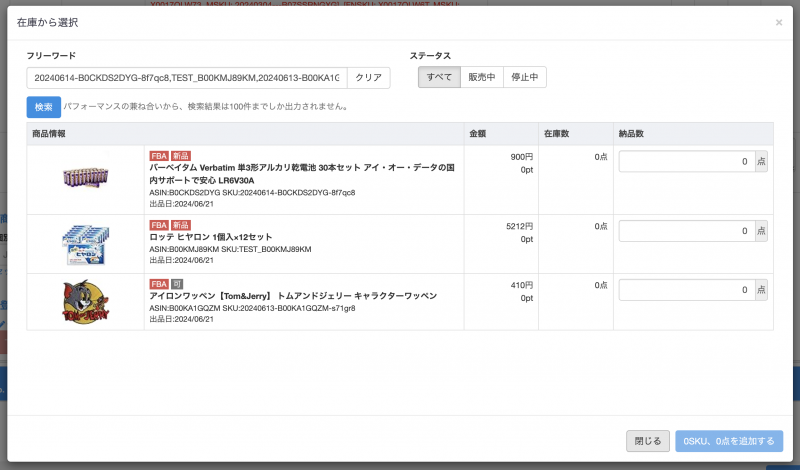
Task: Click the FBA badge on the ヒヤロン row
Action: click(x=159, y=225)
